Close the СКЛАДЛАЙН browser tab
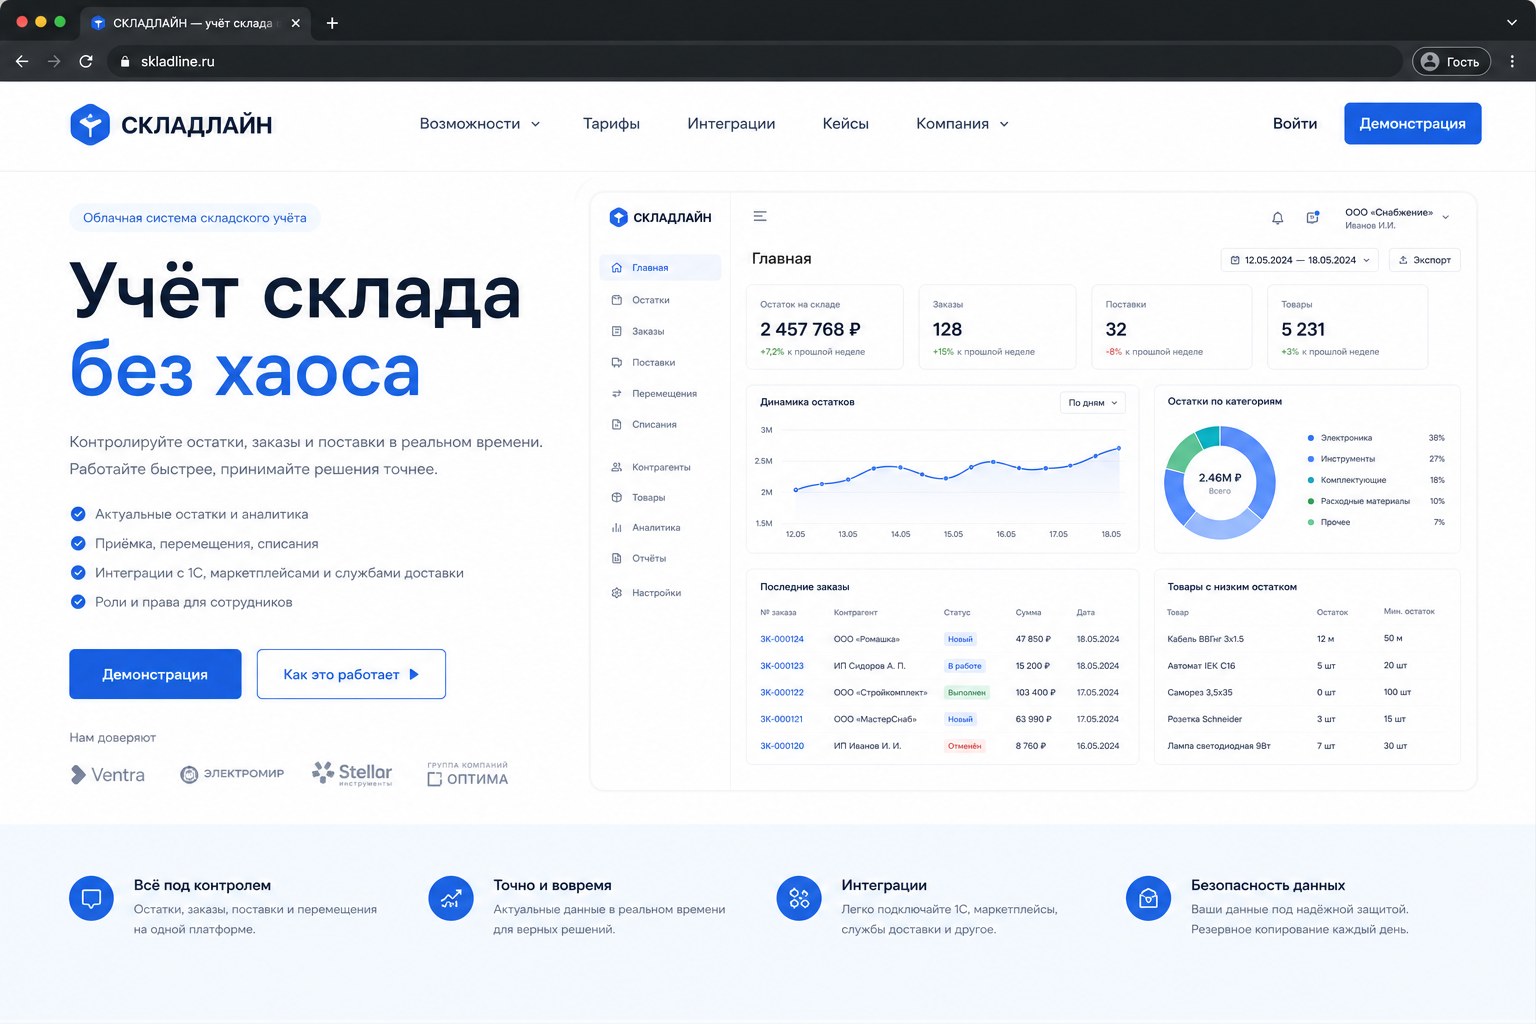Image resolution: width=1536 pixels, height=1024 pixels. (x=295, y=23)
